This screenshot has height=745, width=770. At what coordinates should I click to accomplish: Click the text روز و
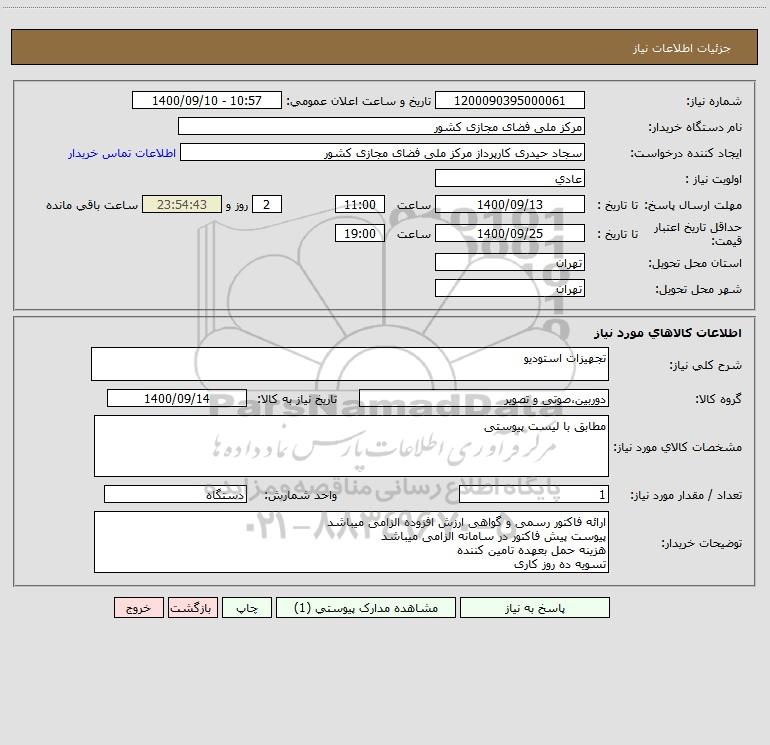point(237,205)
